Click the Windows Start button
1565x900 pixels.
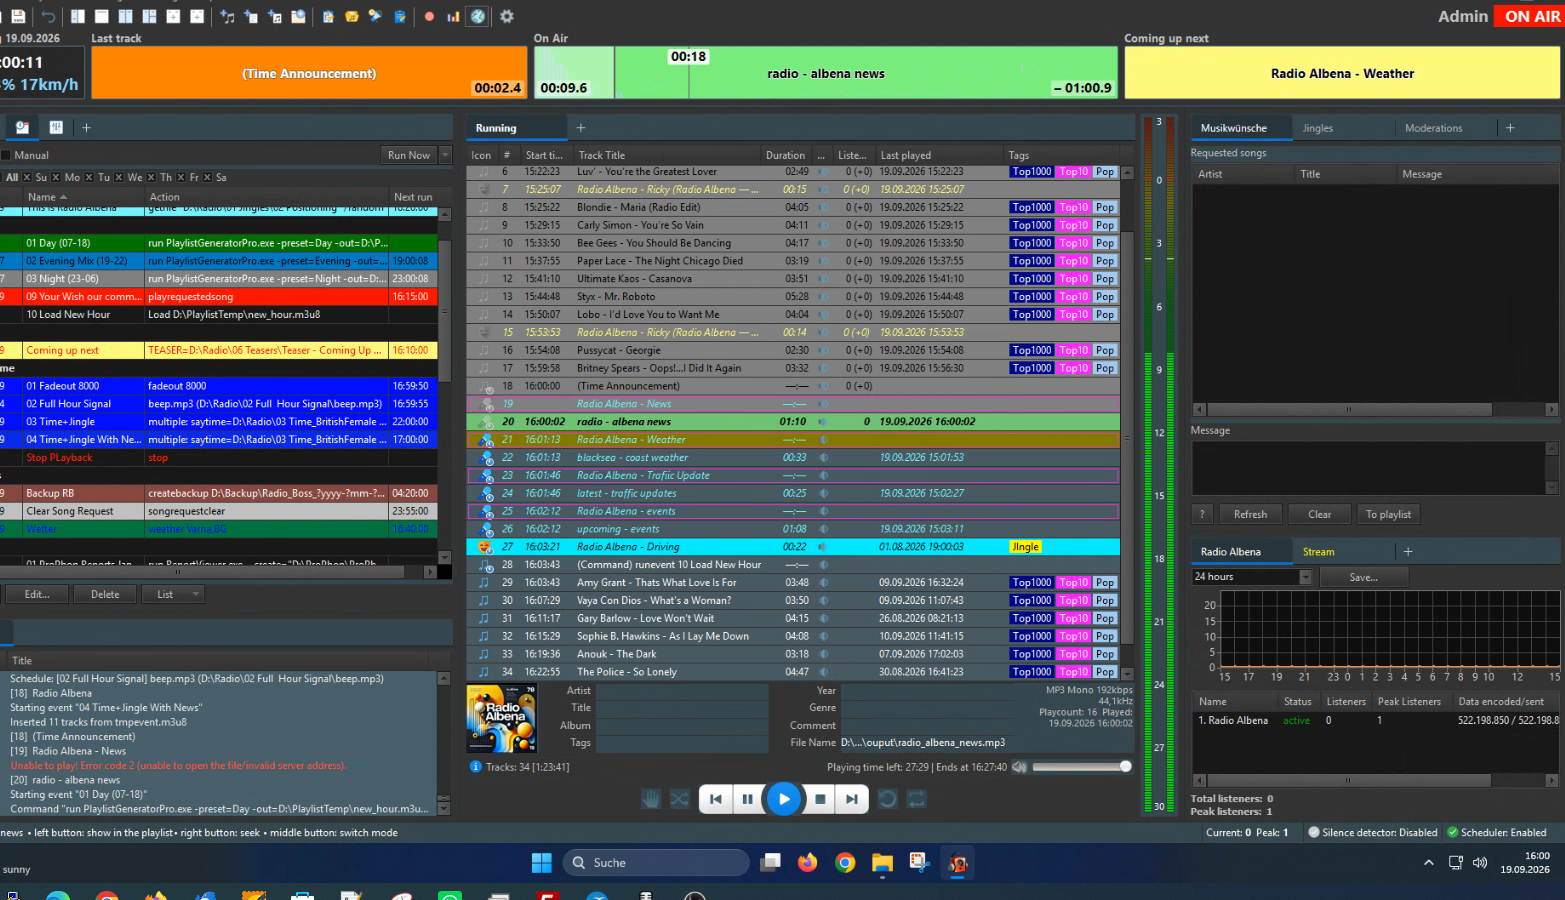pos(541,863)
